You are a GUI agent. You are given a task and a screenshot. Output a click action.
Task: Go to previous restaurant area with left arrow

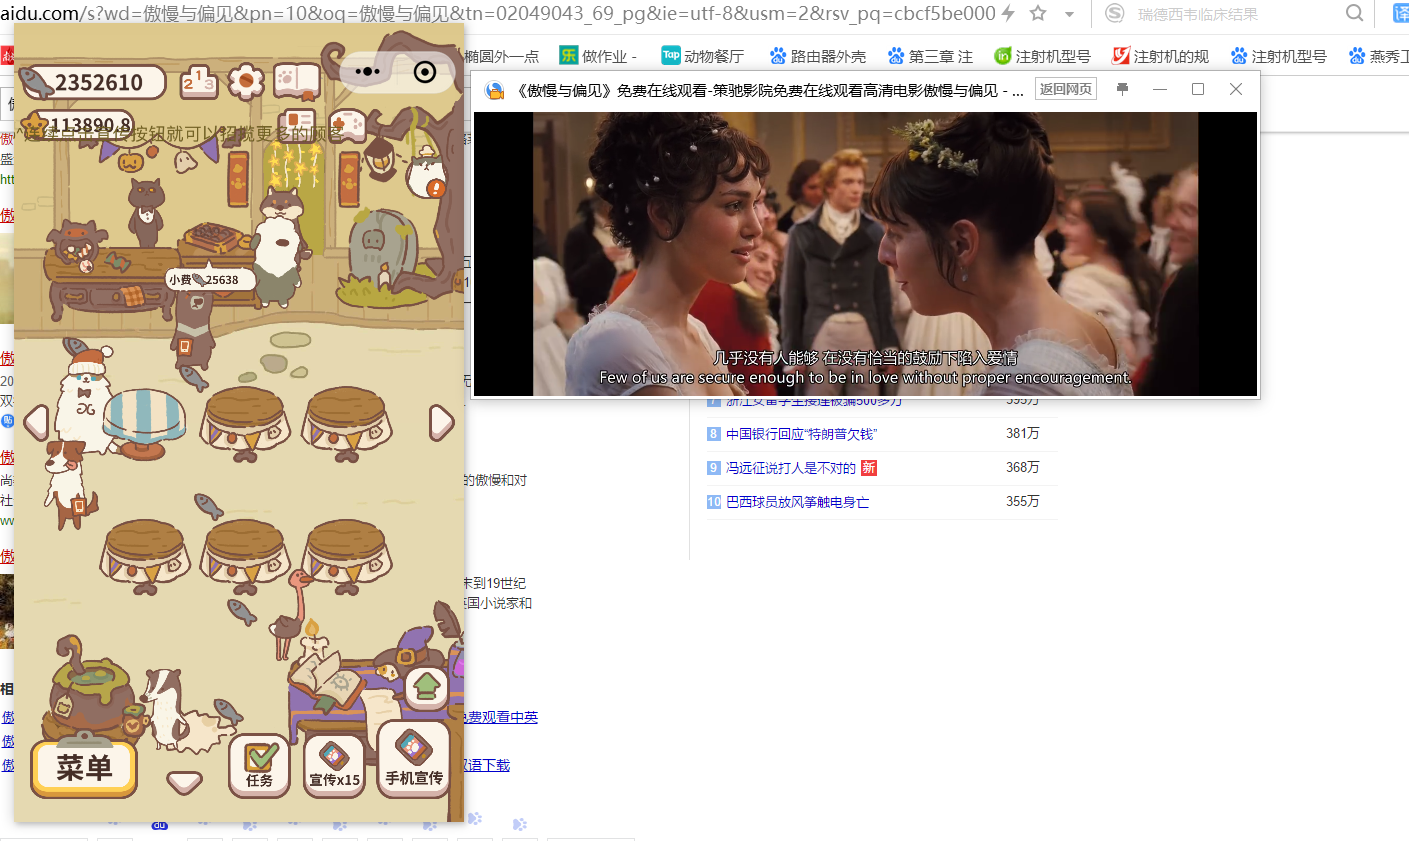[x=36, y=422]
